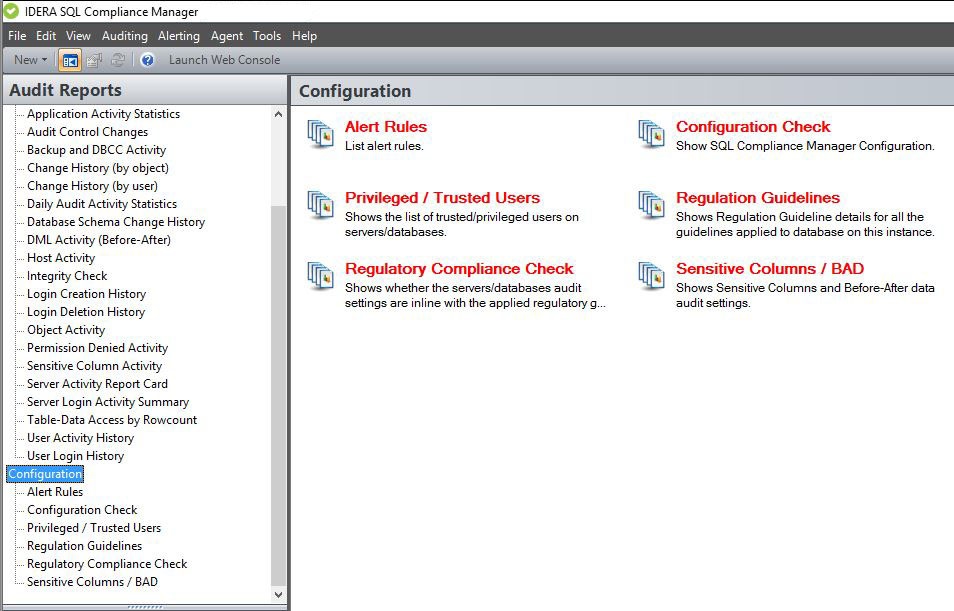The width and height of the screenshot is (954, 611).
Task: Select Backup and DBCC Activity report
Action: [x=96, y=150]
